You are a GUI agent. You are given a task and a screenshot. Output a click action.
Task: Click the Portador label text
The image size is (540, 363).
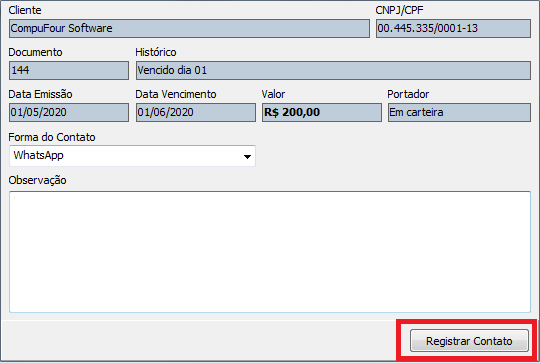pos(408,94)
